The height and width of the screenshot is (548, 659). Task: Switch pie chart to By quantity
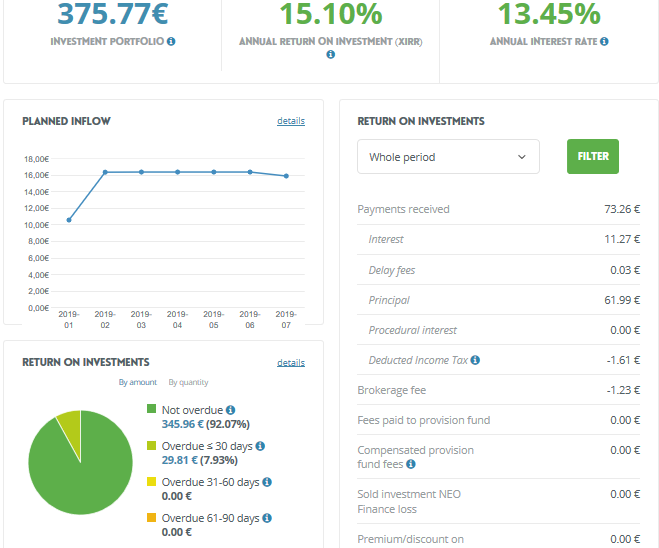click(188, 382)
